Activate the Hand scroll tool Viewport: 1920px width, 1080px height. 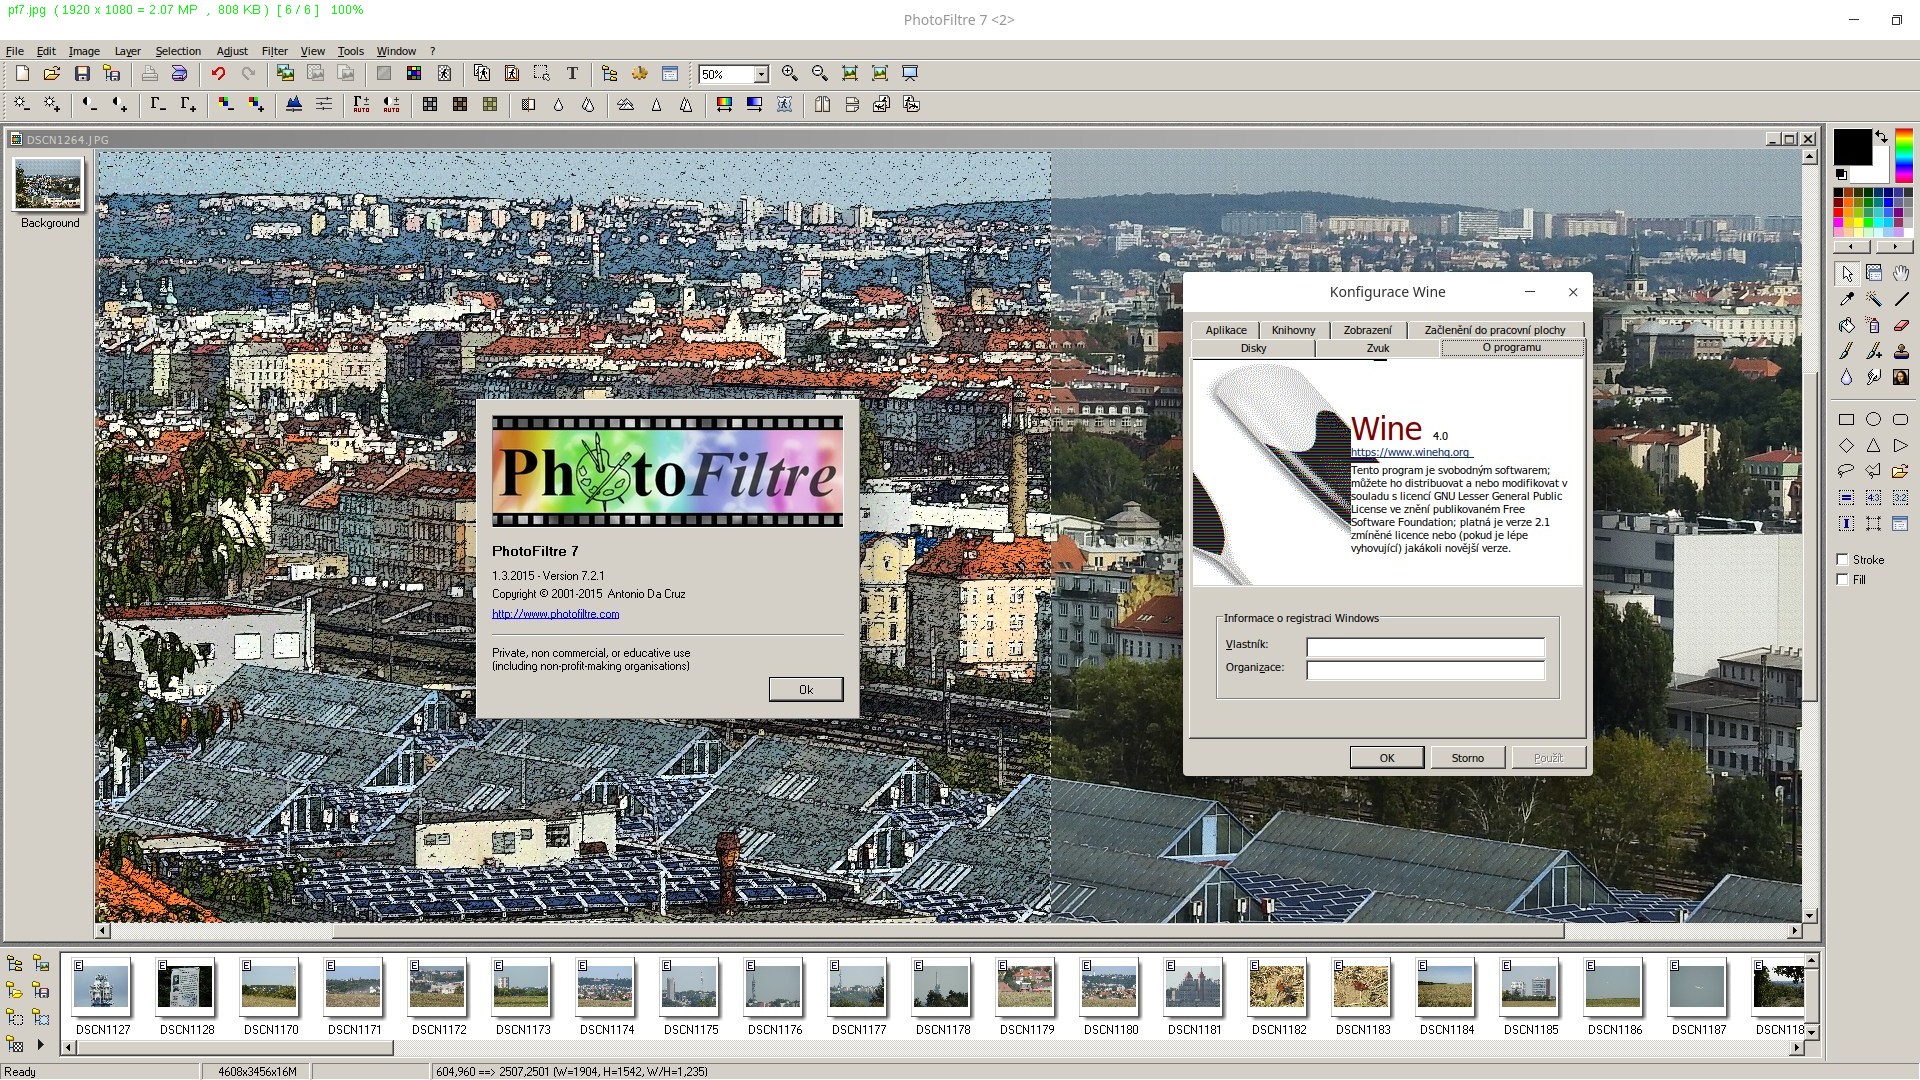1901,273
